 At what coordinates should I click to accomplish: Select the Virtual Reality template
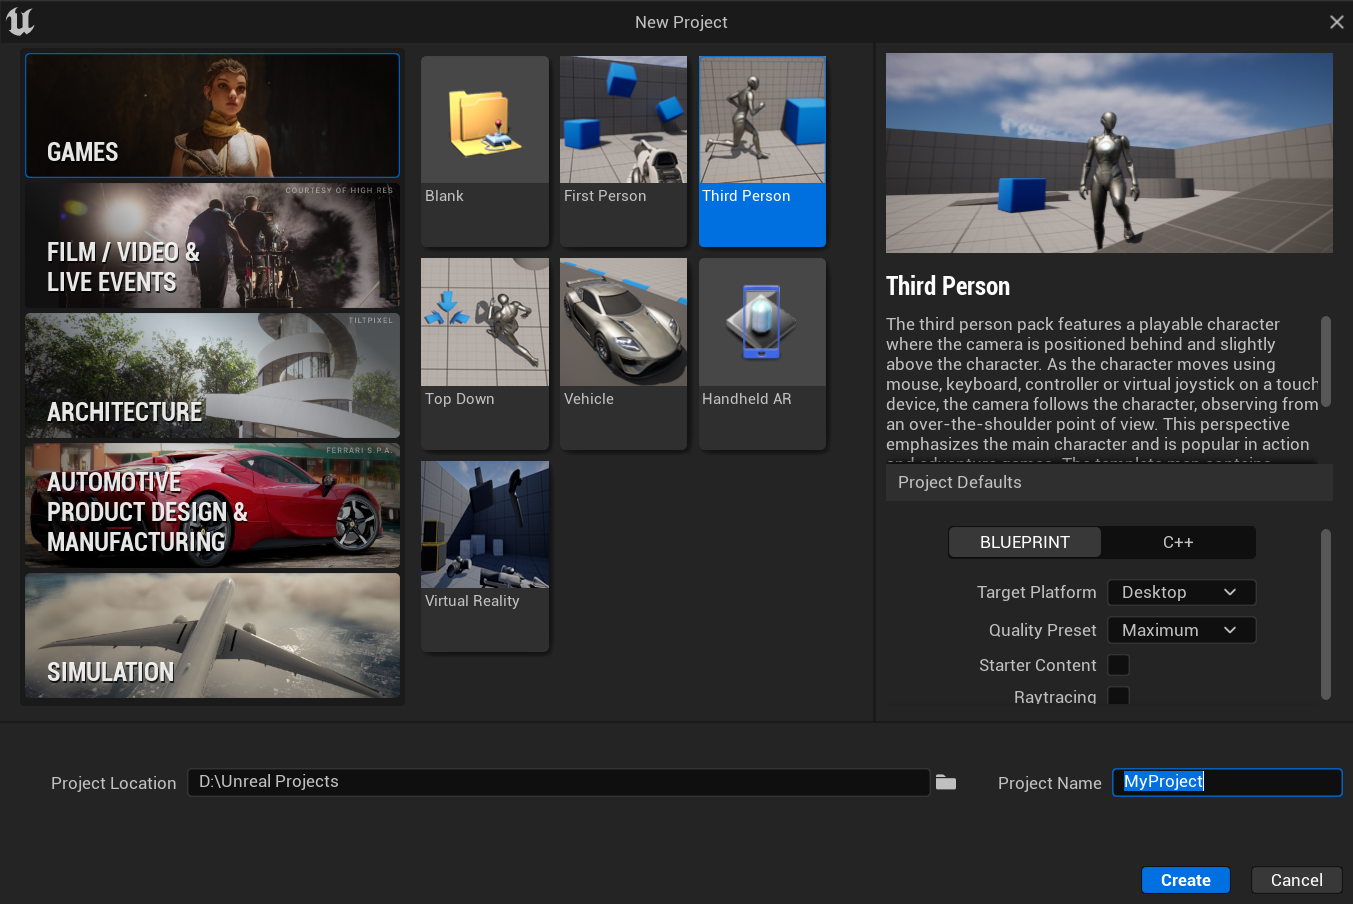pos(484,526)
